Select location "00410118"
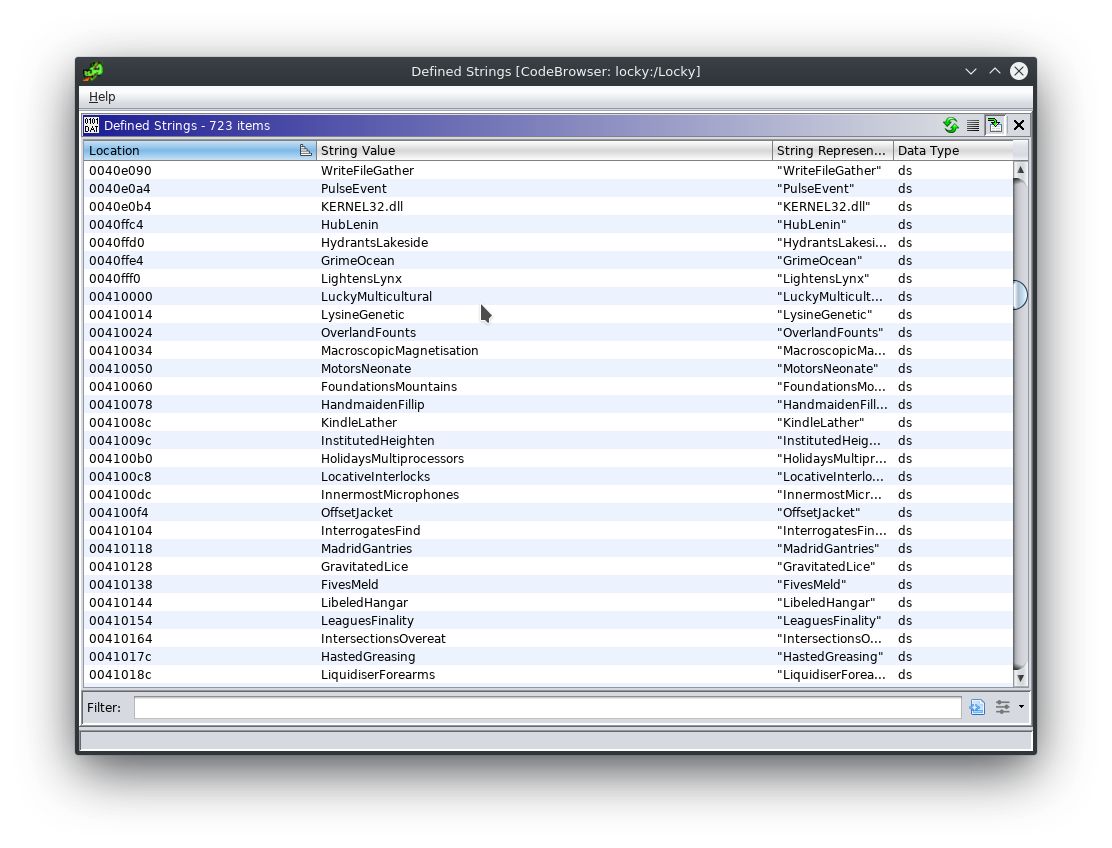1112x848 pixels. tap(121, 549)
